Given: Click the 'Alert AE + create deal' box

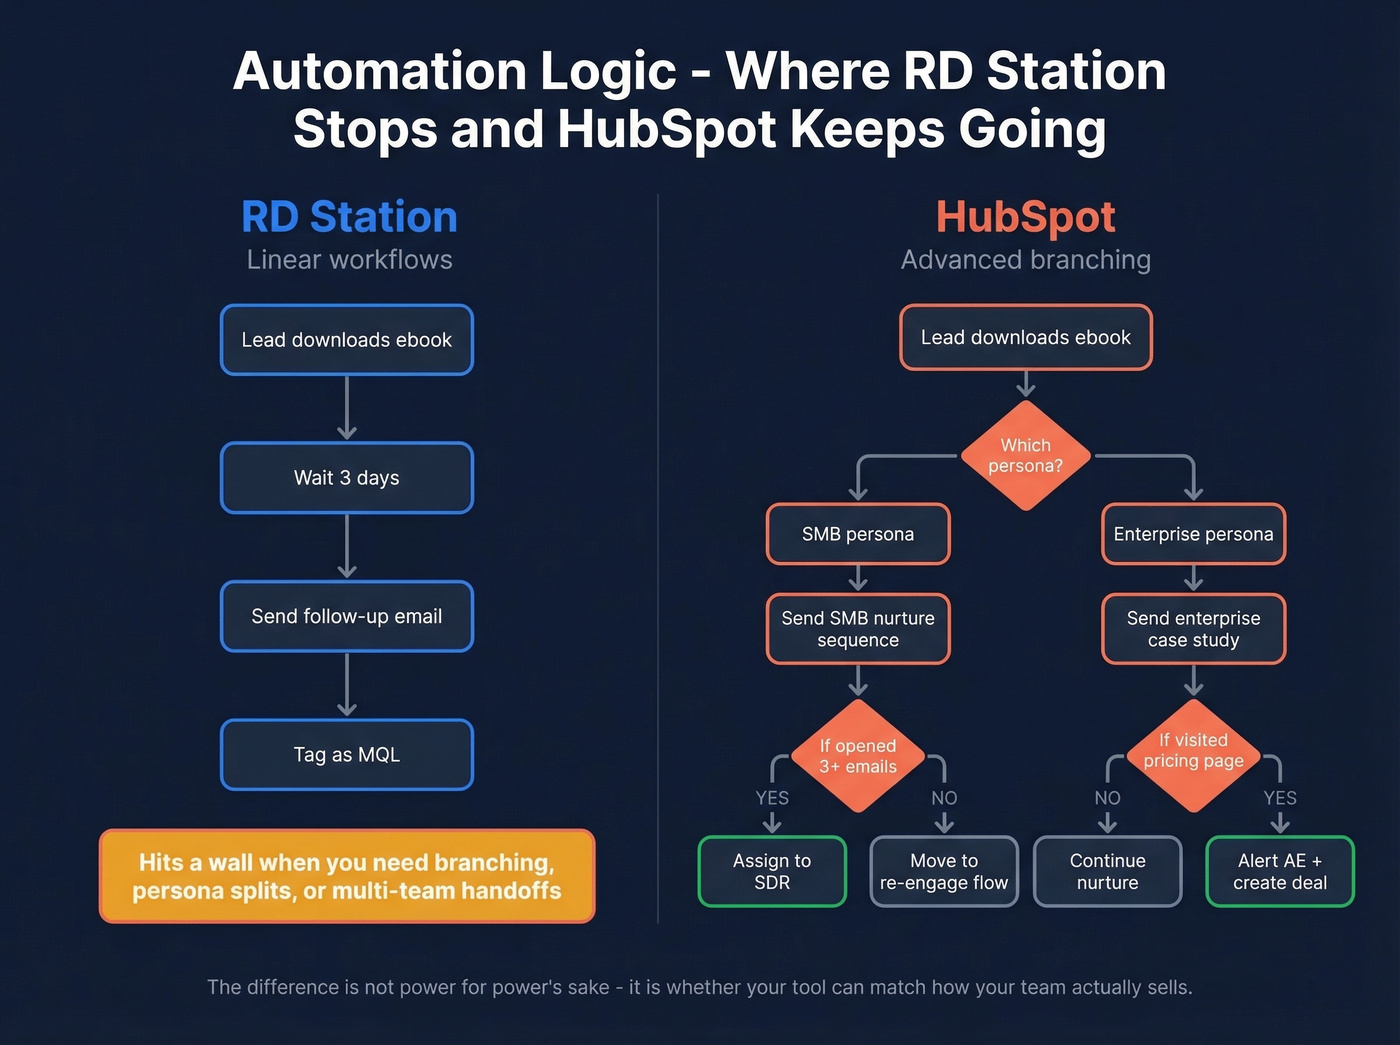Looking at the screenshot, I should click(x=1280, y=871).
